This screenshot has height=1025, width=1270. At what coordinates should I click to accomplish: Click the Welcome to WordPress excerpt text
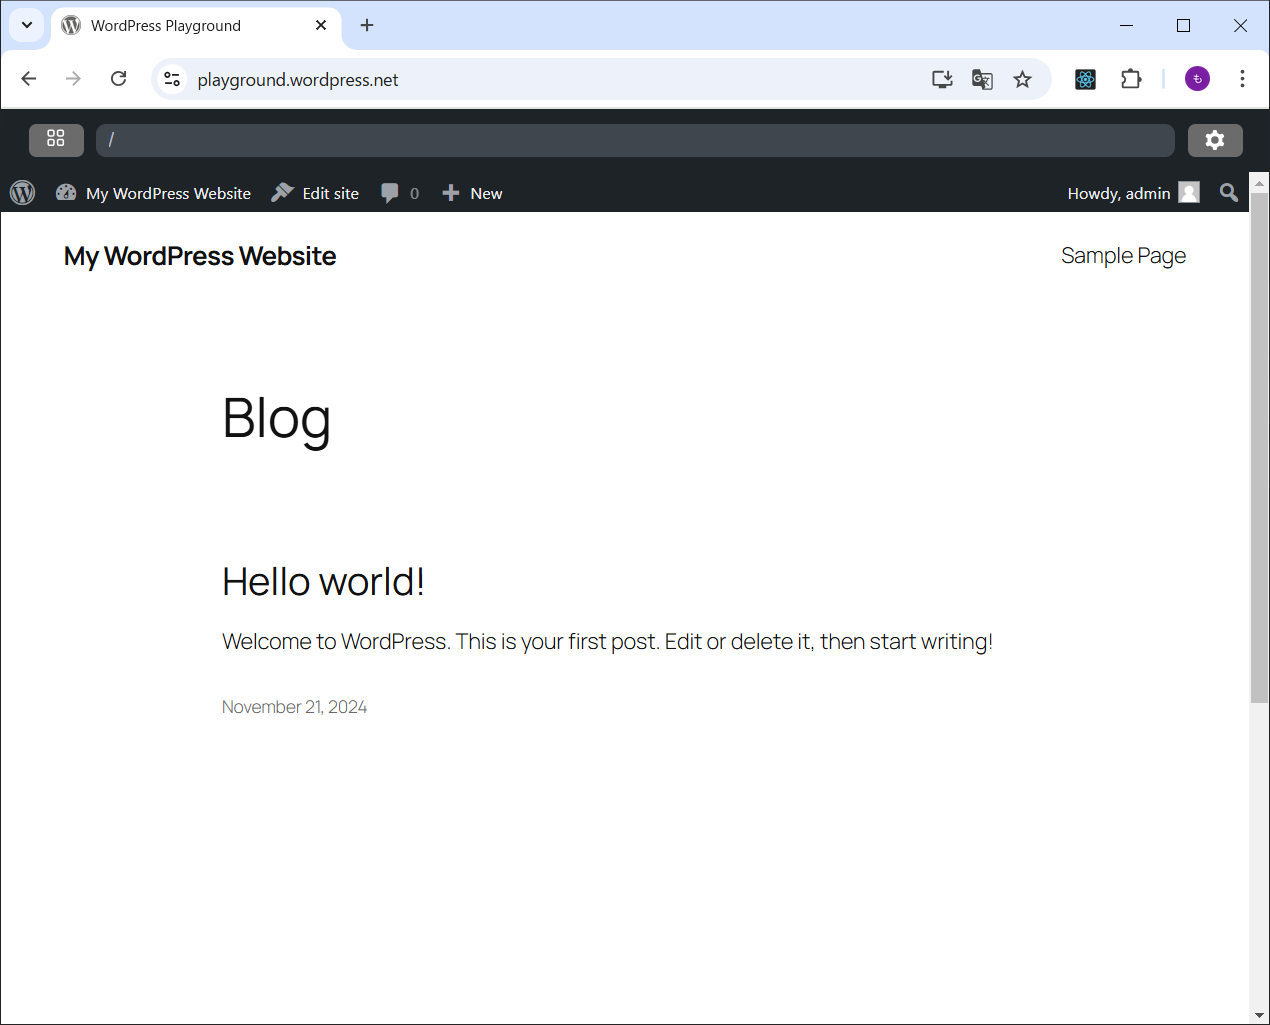607,641
